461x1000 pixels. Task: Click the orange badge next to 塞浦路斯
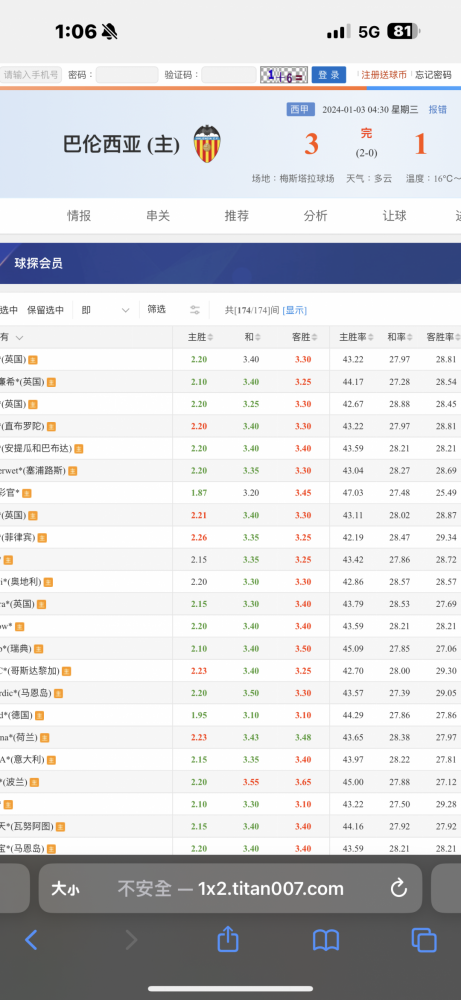73,471
